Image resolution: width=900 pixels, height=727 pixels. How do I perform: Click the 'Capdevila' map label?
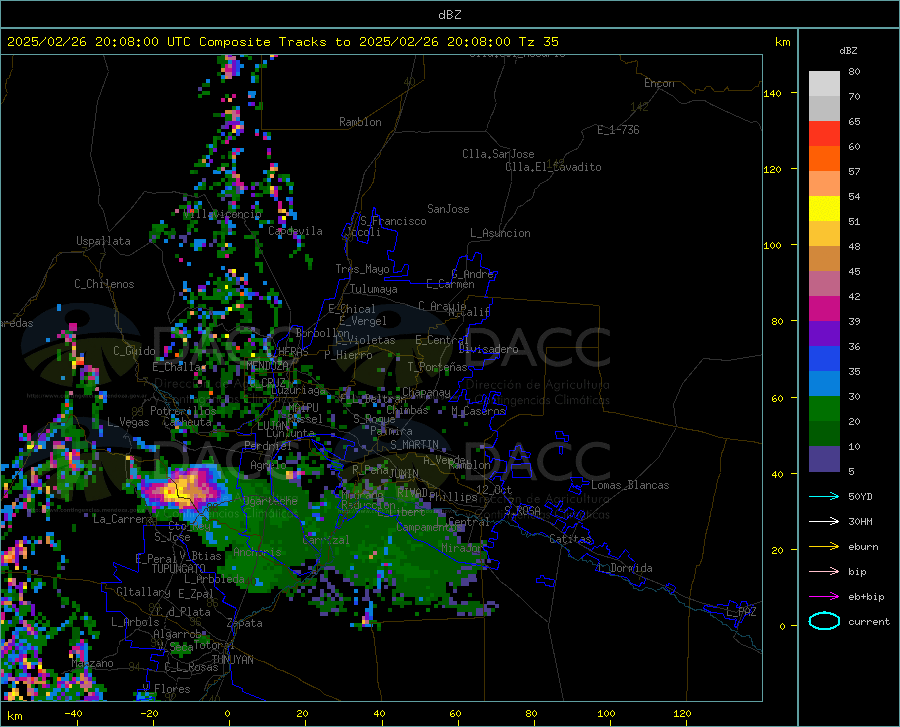295,231
